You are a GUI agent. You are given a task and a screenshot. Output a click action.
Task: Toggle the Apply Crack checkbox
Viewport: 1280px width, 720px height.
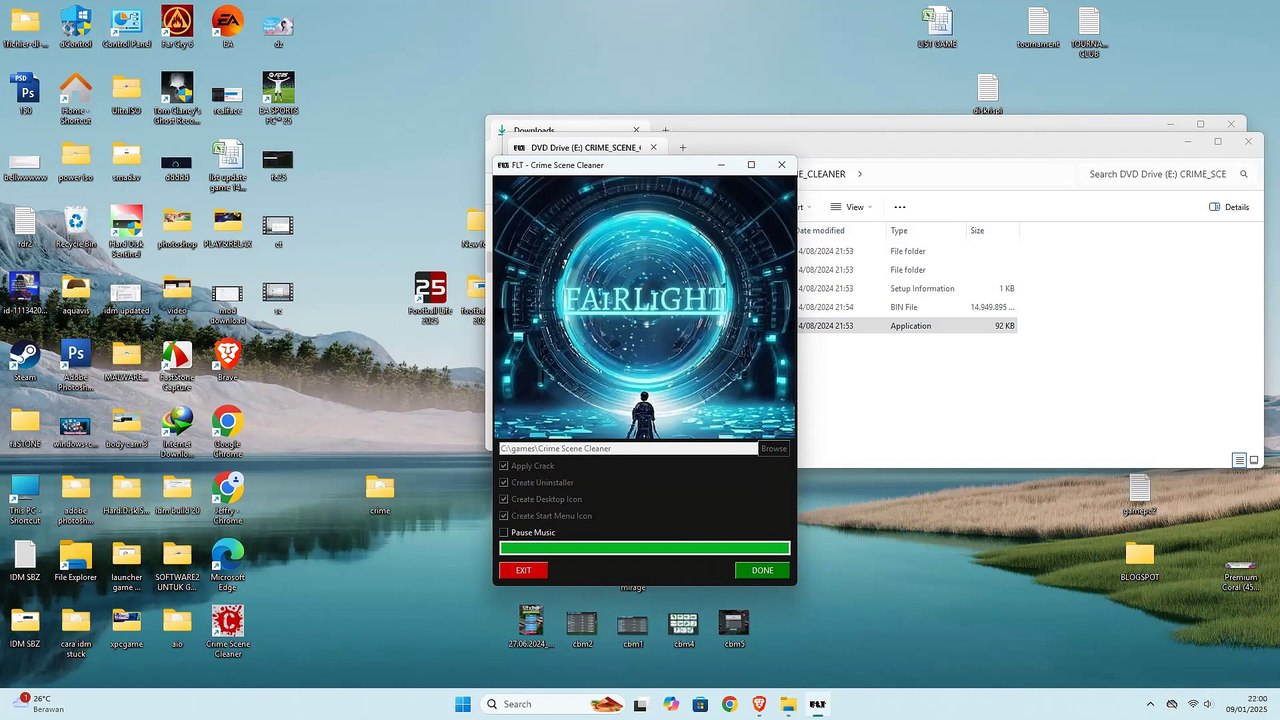(x=504, y=466)
